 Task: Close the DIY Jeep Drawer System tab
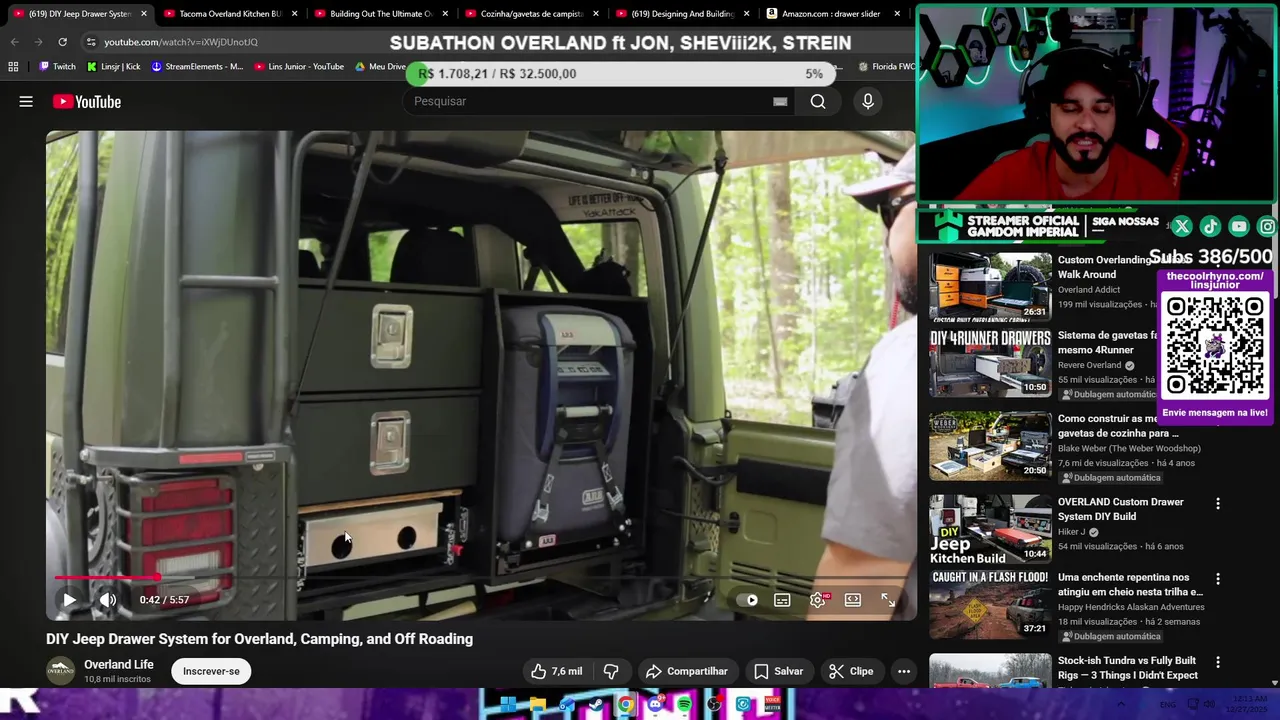[x=144, y=14]
